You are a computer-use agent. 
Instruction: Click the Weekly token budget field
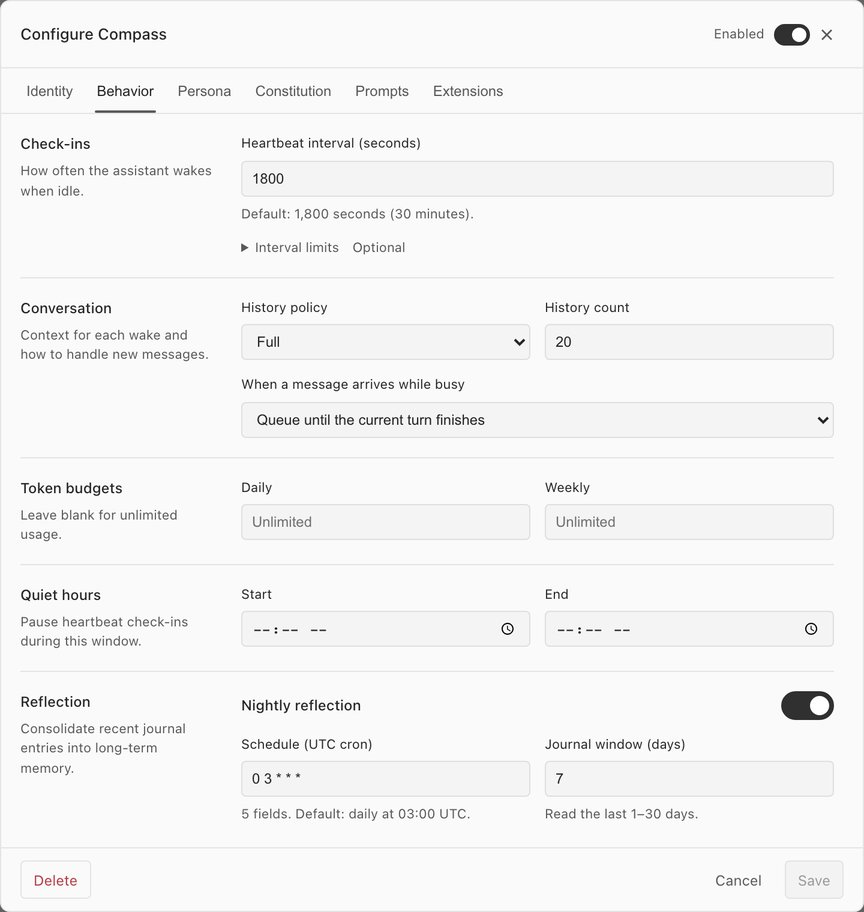click(689, 522)
